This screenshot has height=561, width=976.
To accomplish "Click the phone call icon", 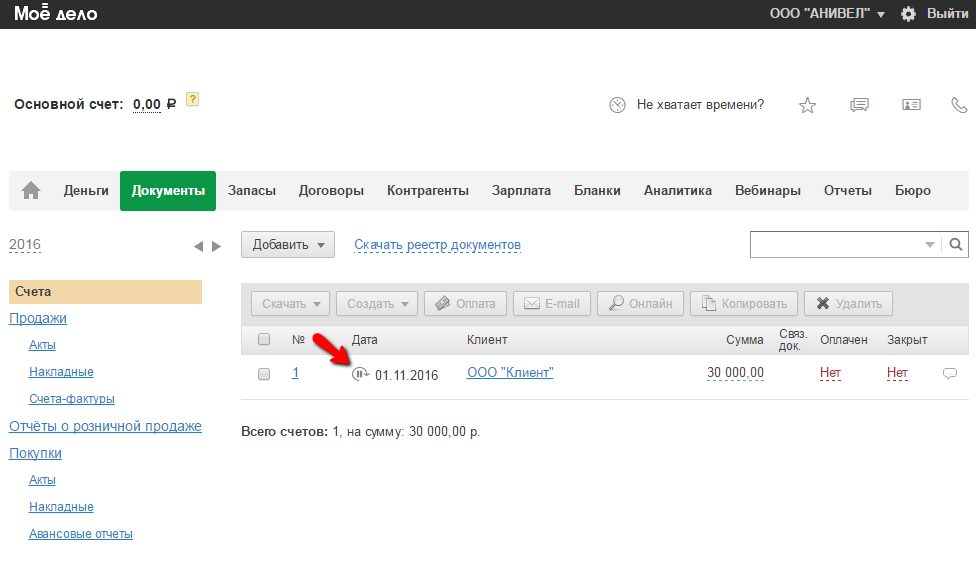I will pyautogui.click(x=959, y=105).
